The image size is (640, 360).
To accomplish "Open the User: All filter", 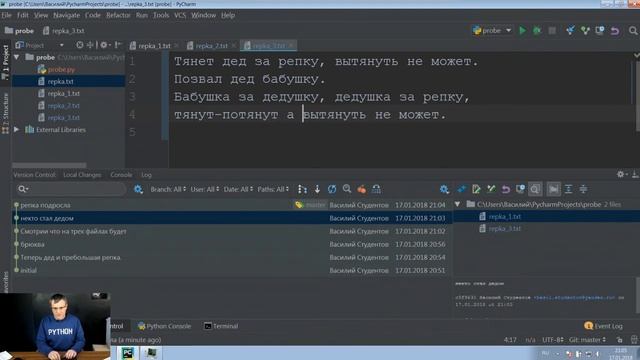I will coord(204,189).
